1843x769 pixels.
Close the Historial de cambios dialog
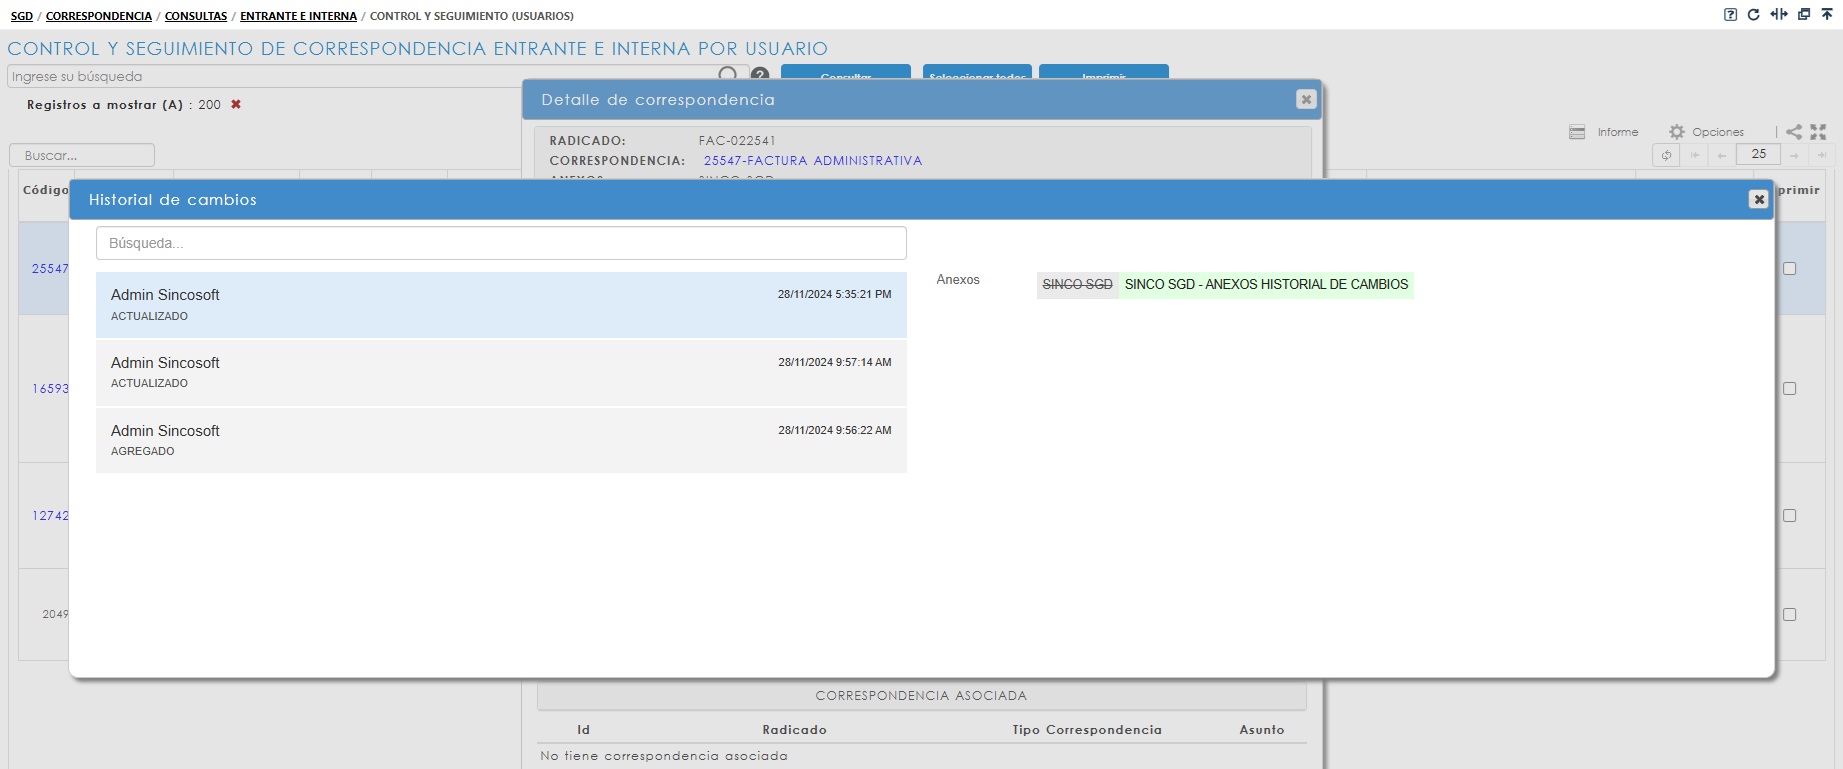(x=1758, y=199)
